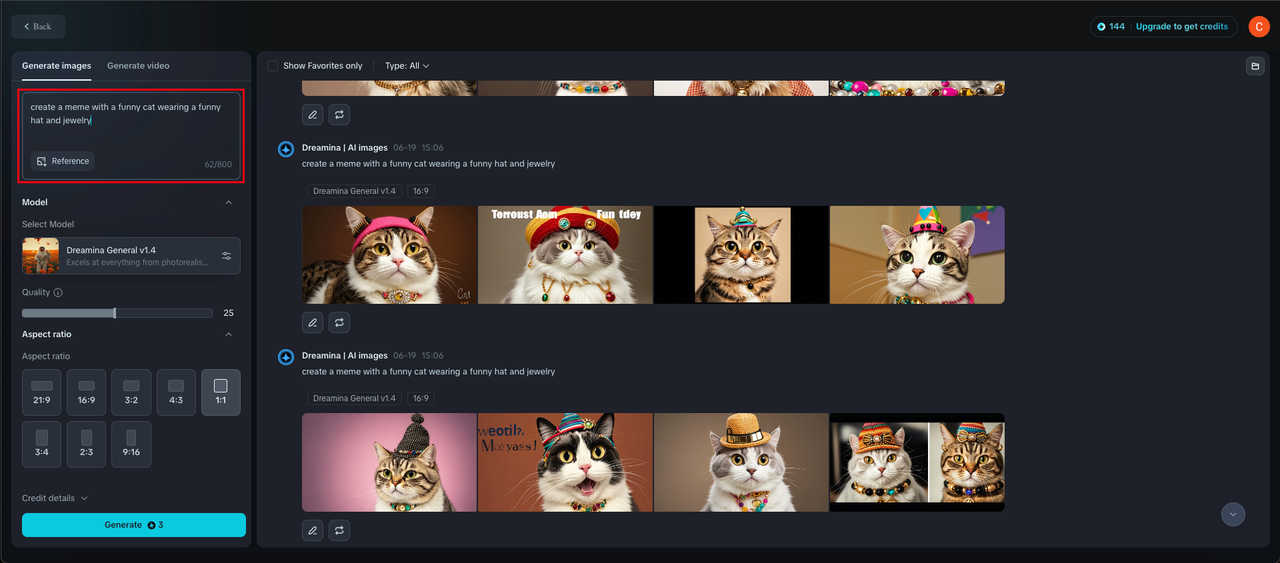Choose the 21:9 aspect ratio

[x=42, y=392]
